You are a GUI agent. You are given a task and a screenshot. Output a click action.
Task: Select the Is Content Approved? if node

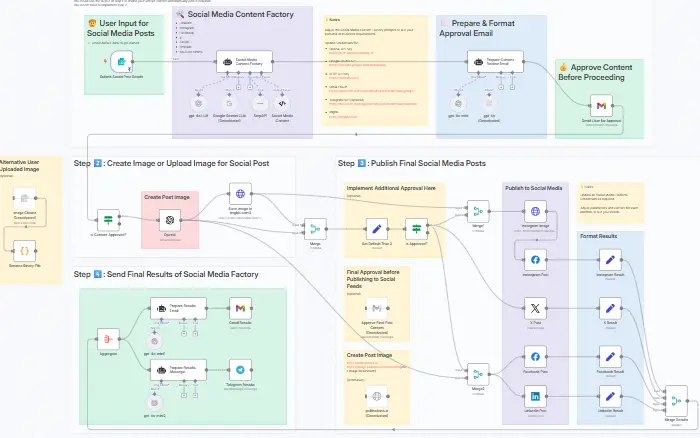click(108, 220)
